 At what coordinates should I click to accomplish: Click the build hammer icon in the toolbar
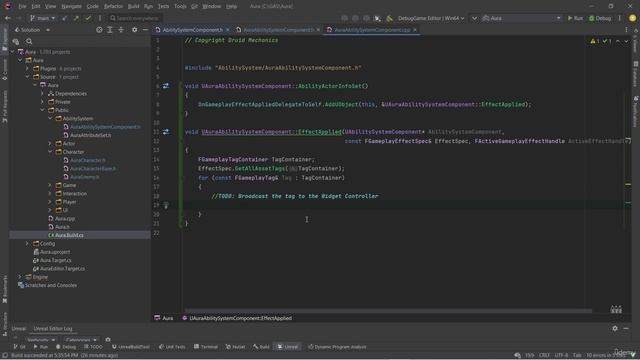pos(390,18)
